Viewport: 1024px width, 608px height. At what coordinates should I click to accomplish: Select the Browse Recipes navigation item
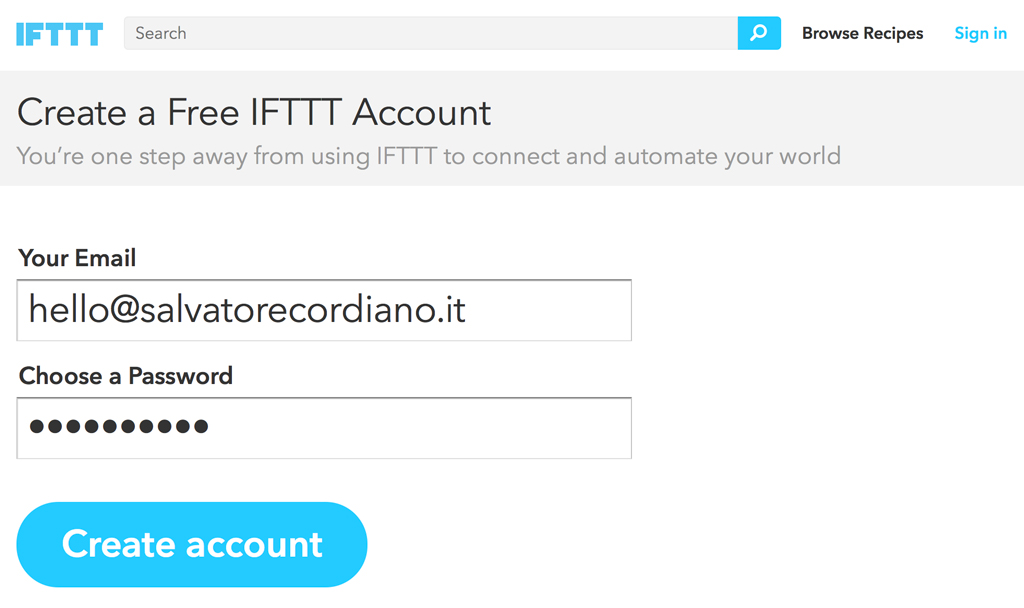[x=862, y=33]
